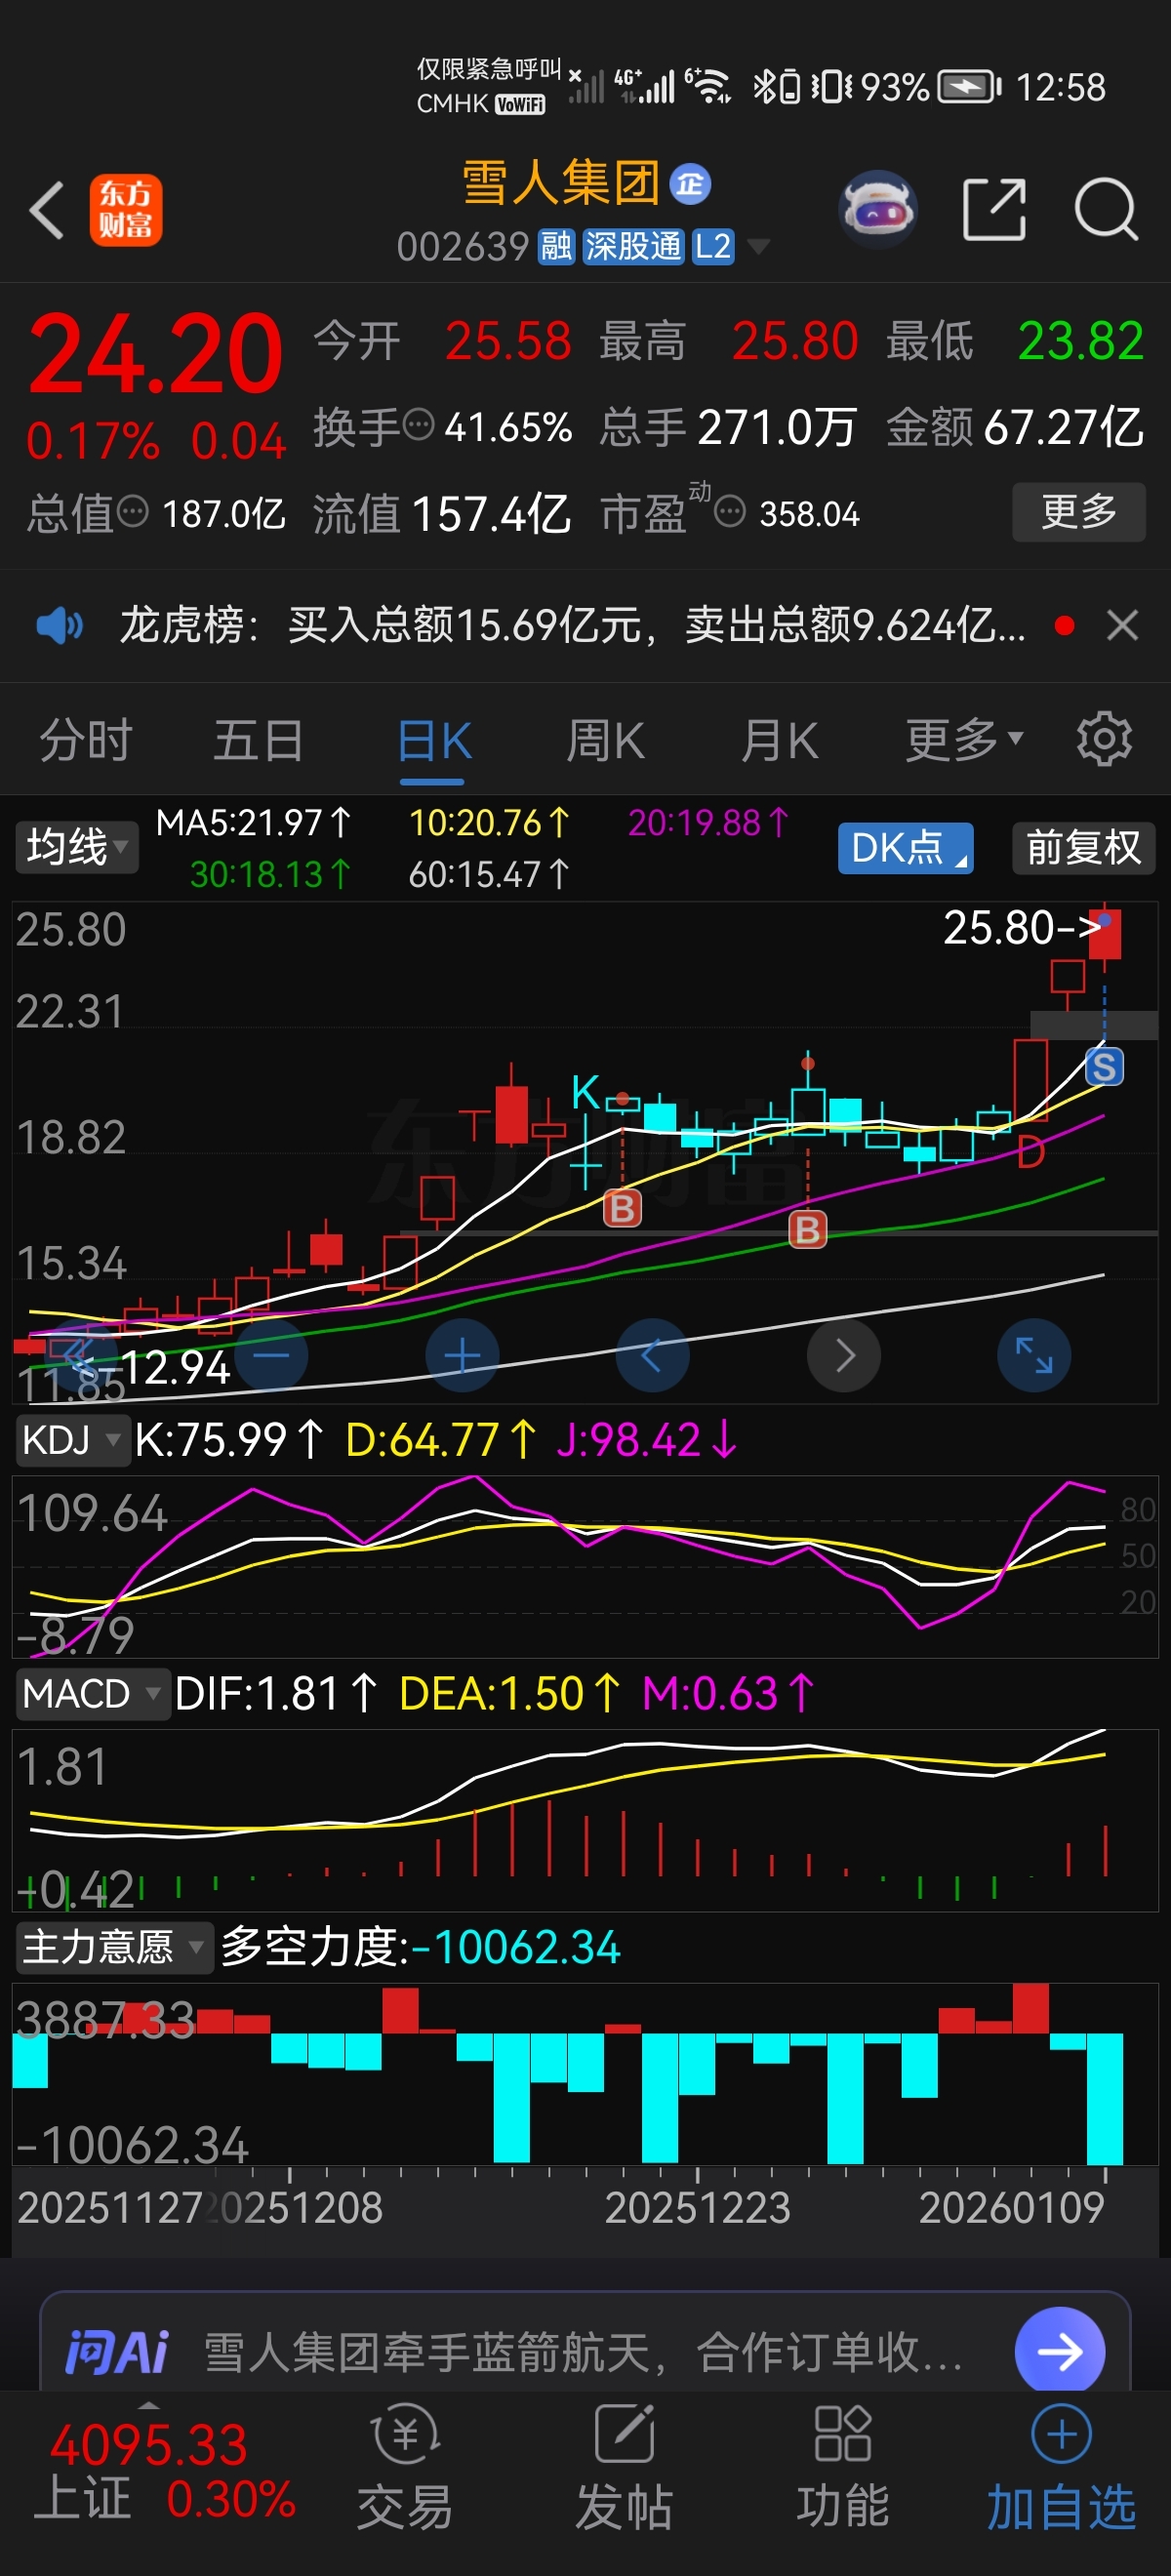Viewport: 1171px width, 2576px height.
Task: Tap the blue 企 badge icon
Action: tap(690, 184)
